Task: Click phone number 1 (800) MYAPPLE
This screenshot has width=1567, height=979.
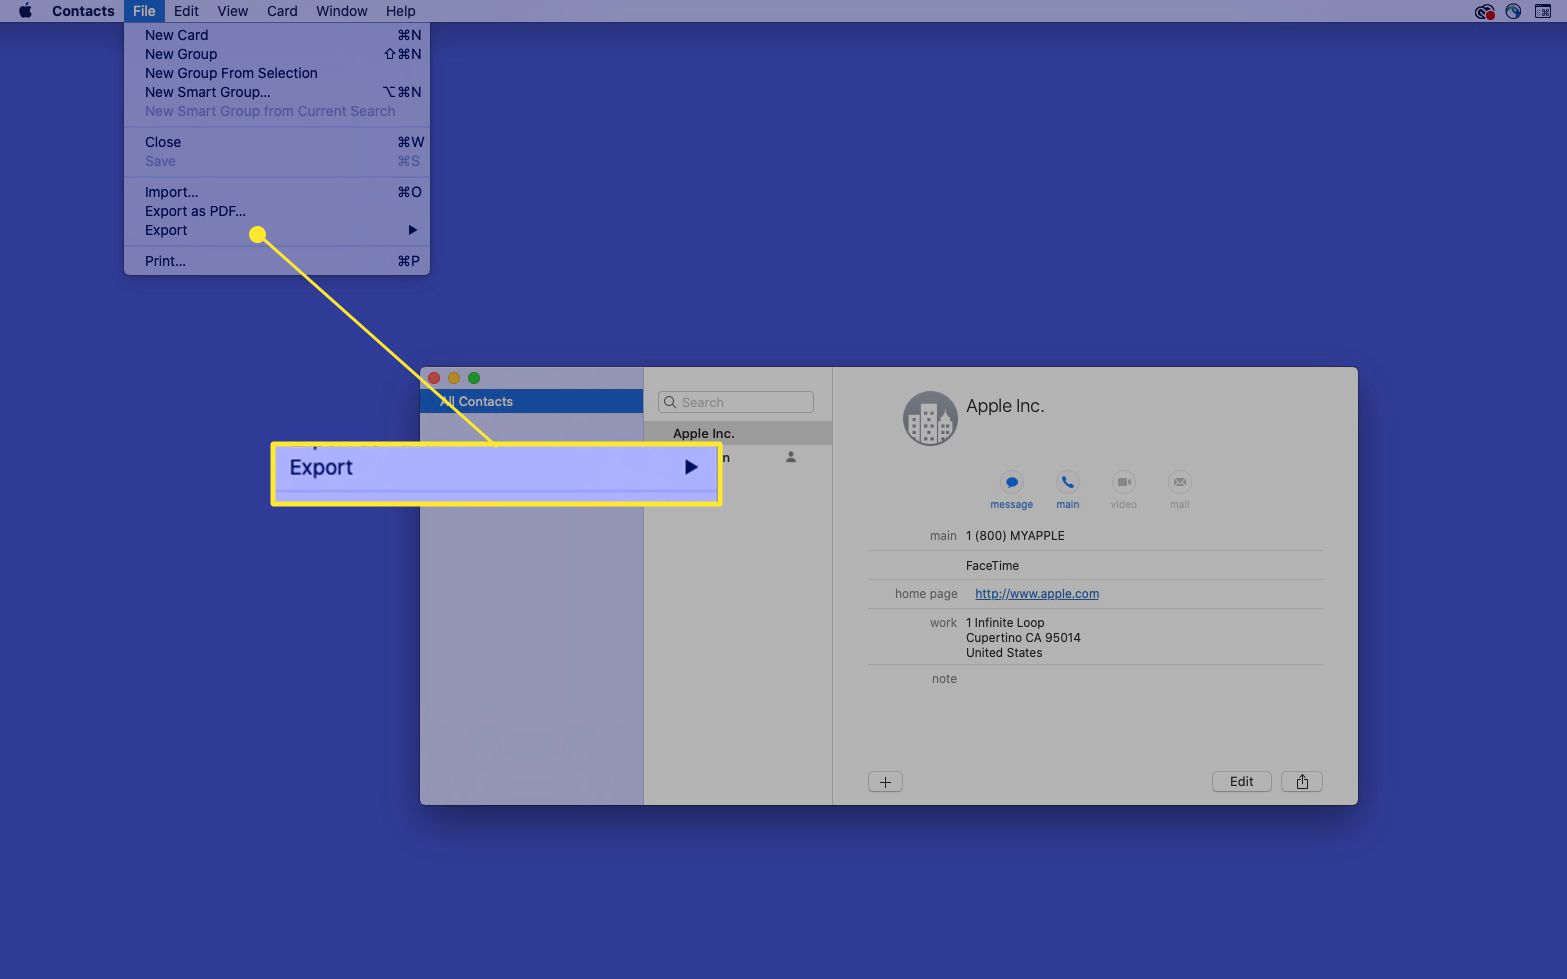Action: coord(1015,536)
